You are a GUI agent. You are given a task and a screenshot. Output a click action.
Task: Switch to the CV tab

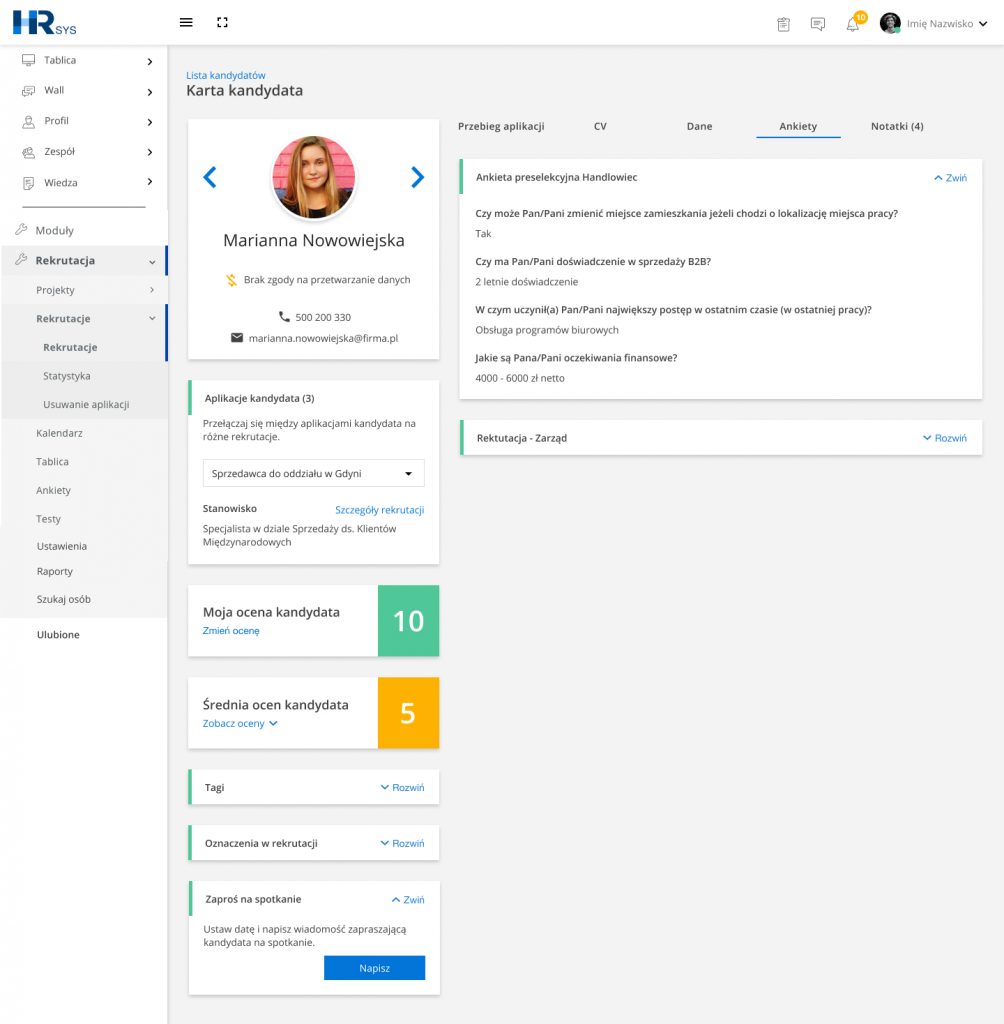pos(600,126)
